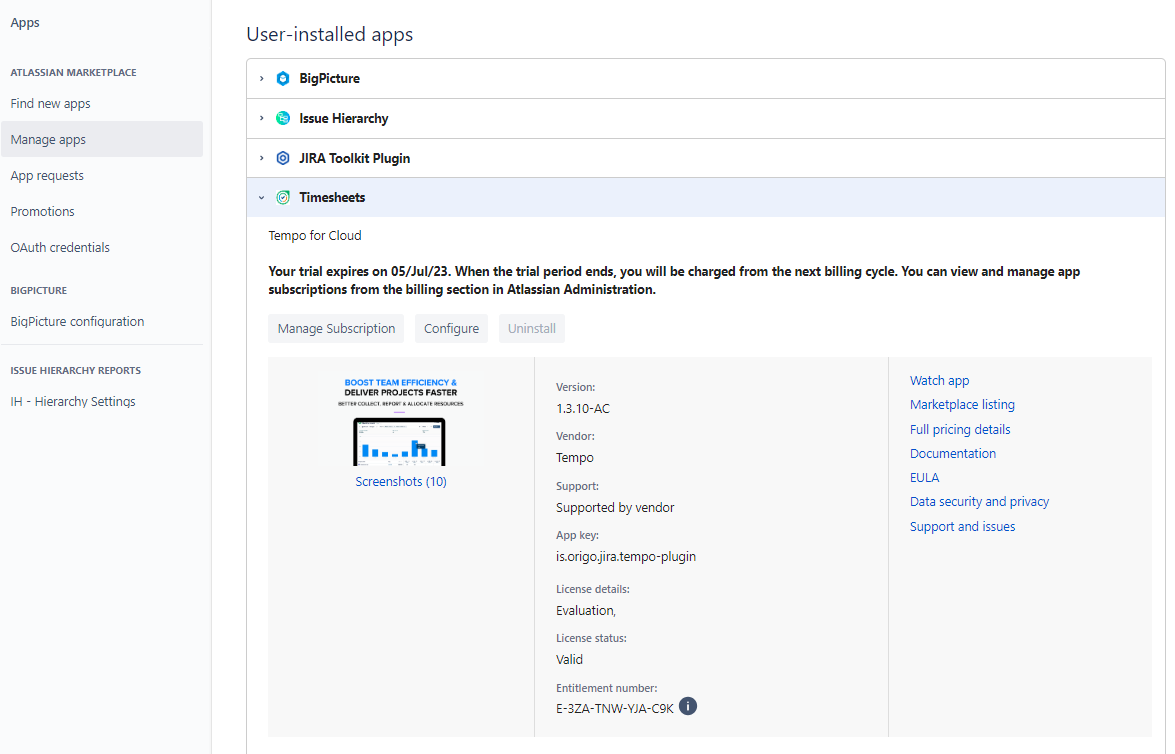Click entitlement number E-3ZA-TNW-YJA-C9K
This screenshot has height=754, width=1175.
[614, 708]
